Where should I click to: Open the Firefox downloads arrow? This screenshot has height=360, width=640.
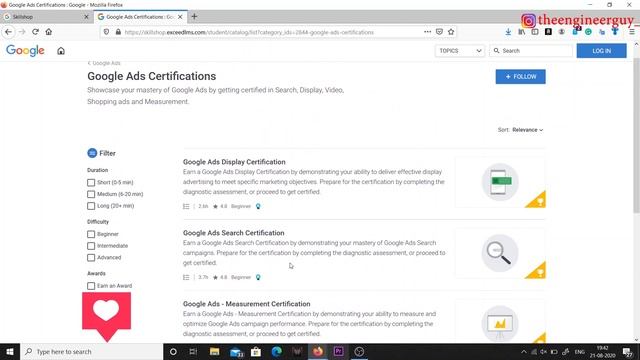point(508,32)
